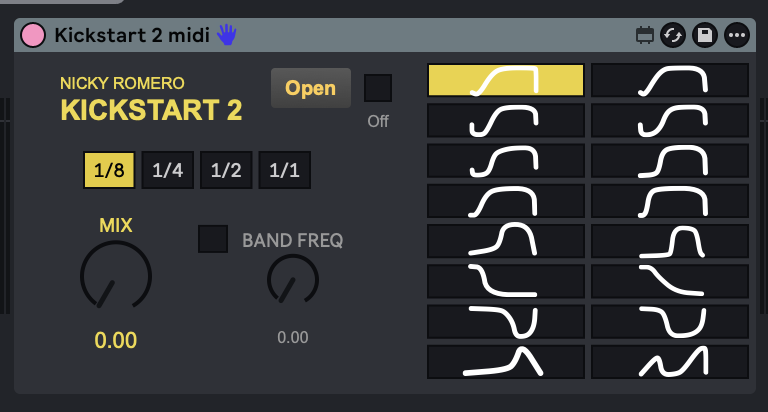This screenshot has width=768, height=412.
Task: Choose the dip curve in right column
Action: (x=670, y=321)
